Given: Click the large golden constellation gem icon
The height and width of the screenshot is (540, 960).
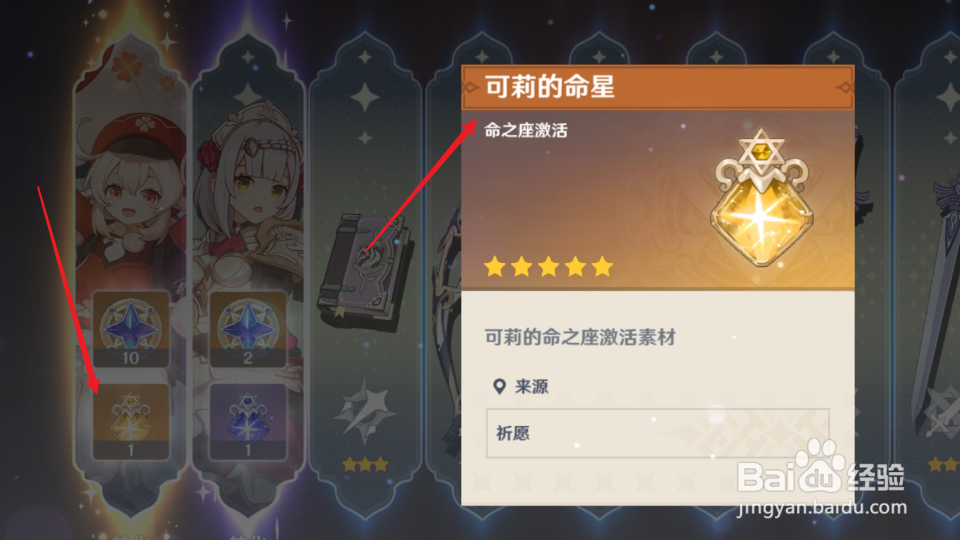Looking at the screenshot, I should pos(761,198).
